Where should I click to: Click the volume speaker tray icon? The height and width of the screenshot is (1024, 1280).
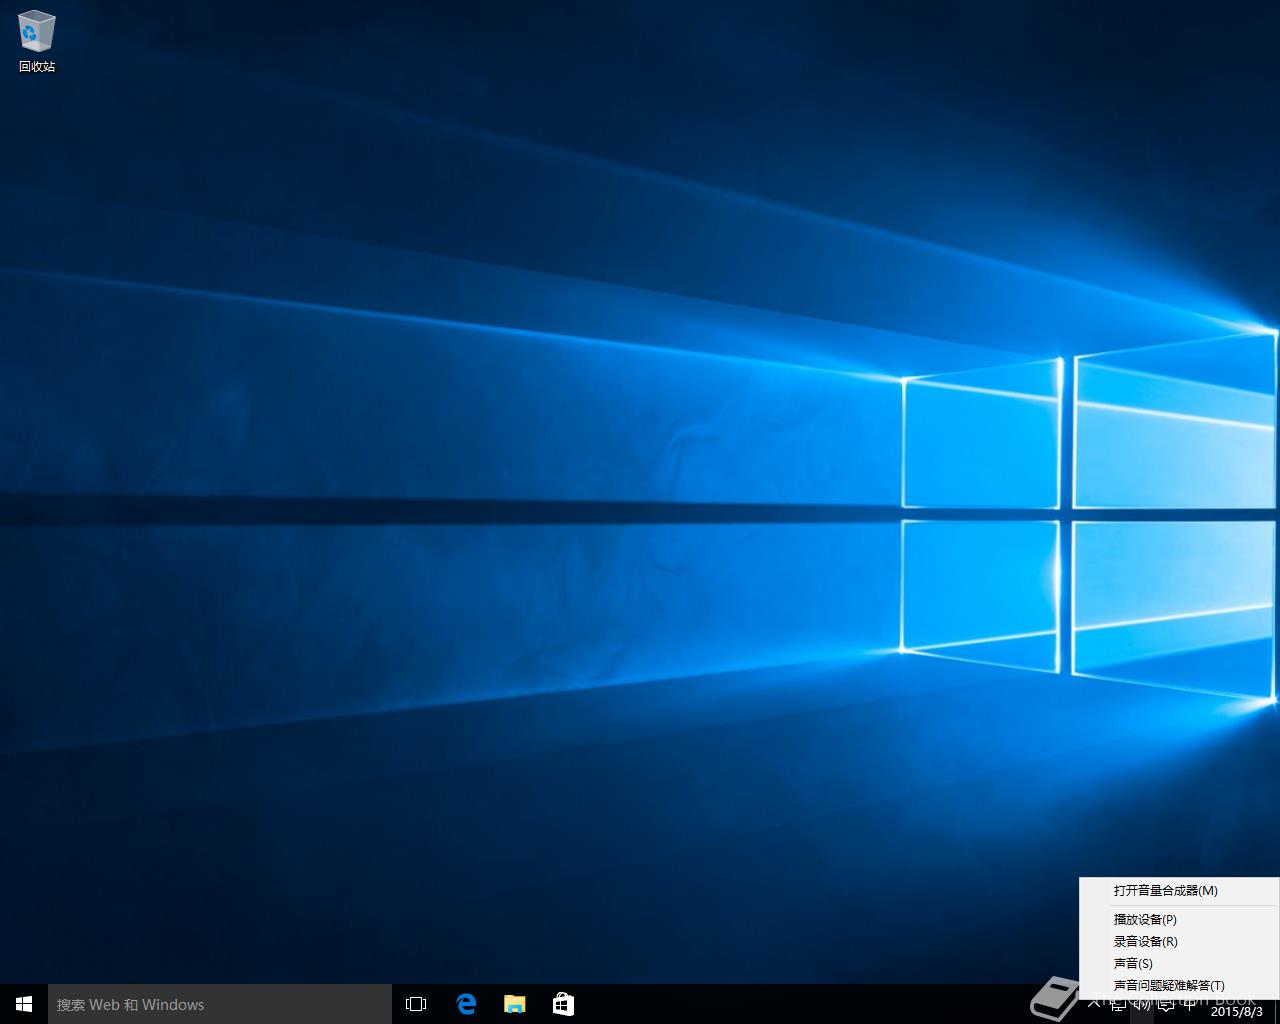point(1142,1004)
